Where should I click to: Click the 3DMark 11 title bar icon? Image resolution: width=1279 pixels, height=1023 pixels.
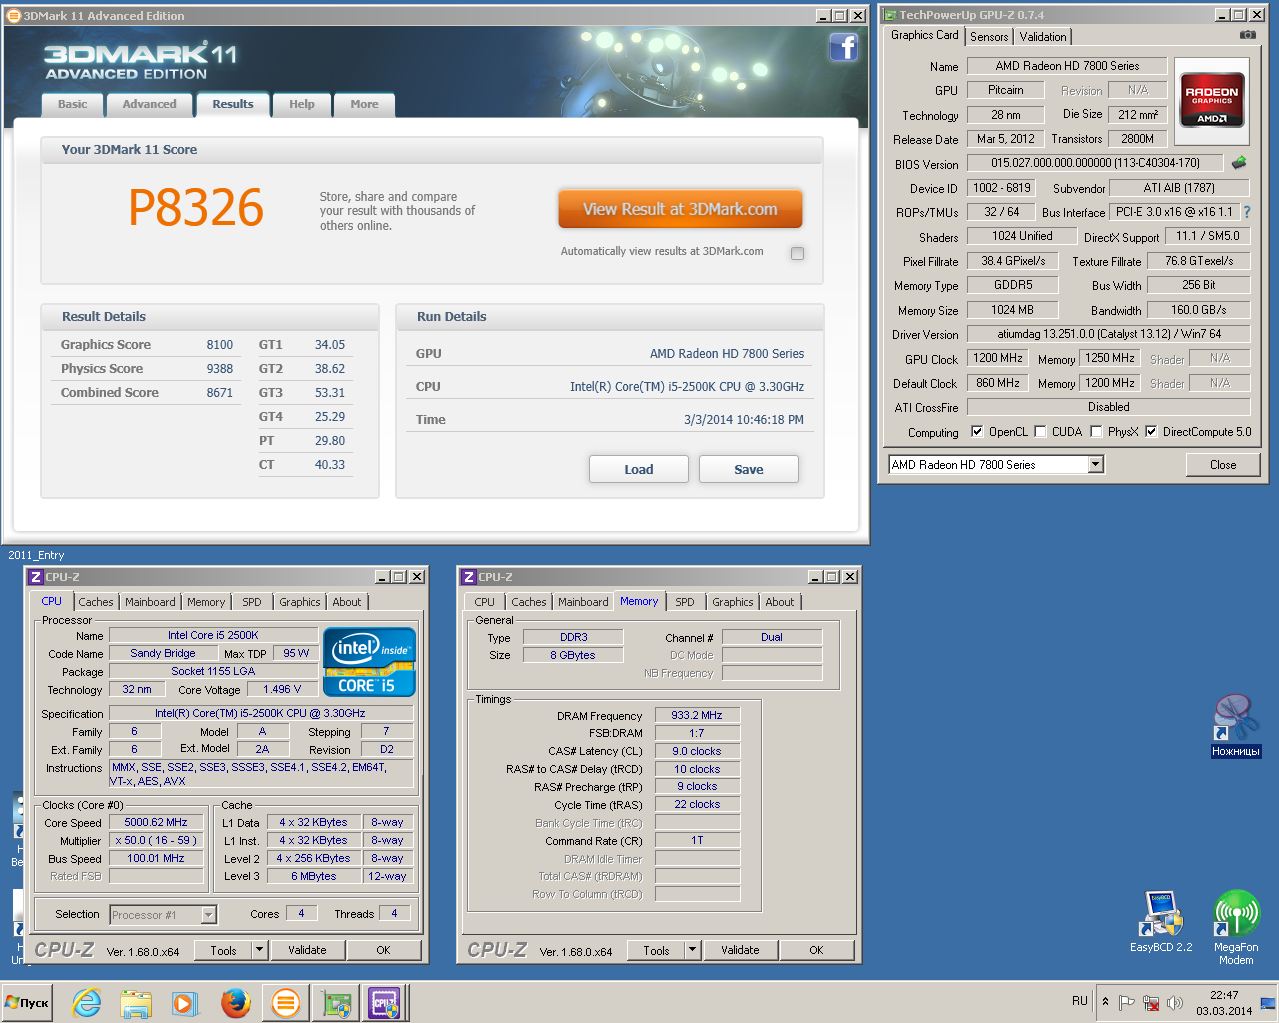[13, 15]
